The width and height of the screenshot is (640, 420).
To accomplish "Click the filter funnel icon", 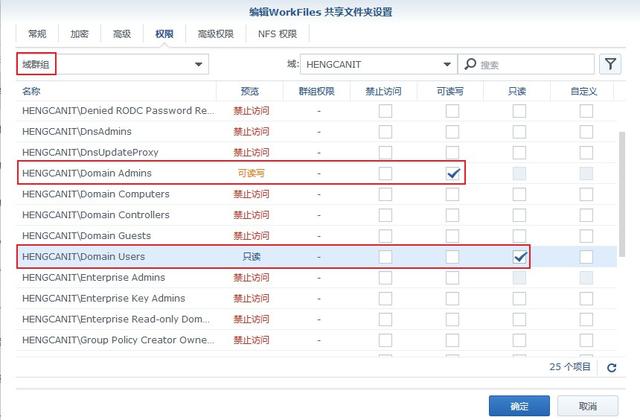I will pos(610,64).
